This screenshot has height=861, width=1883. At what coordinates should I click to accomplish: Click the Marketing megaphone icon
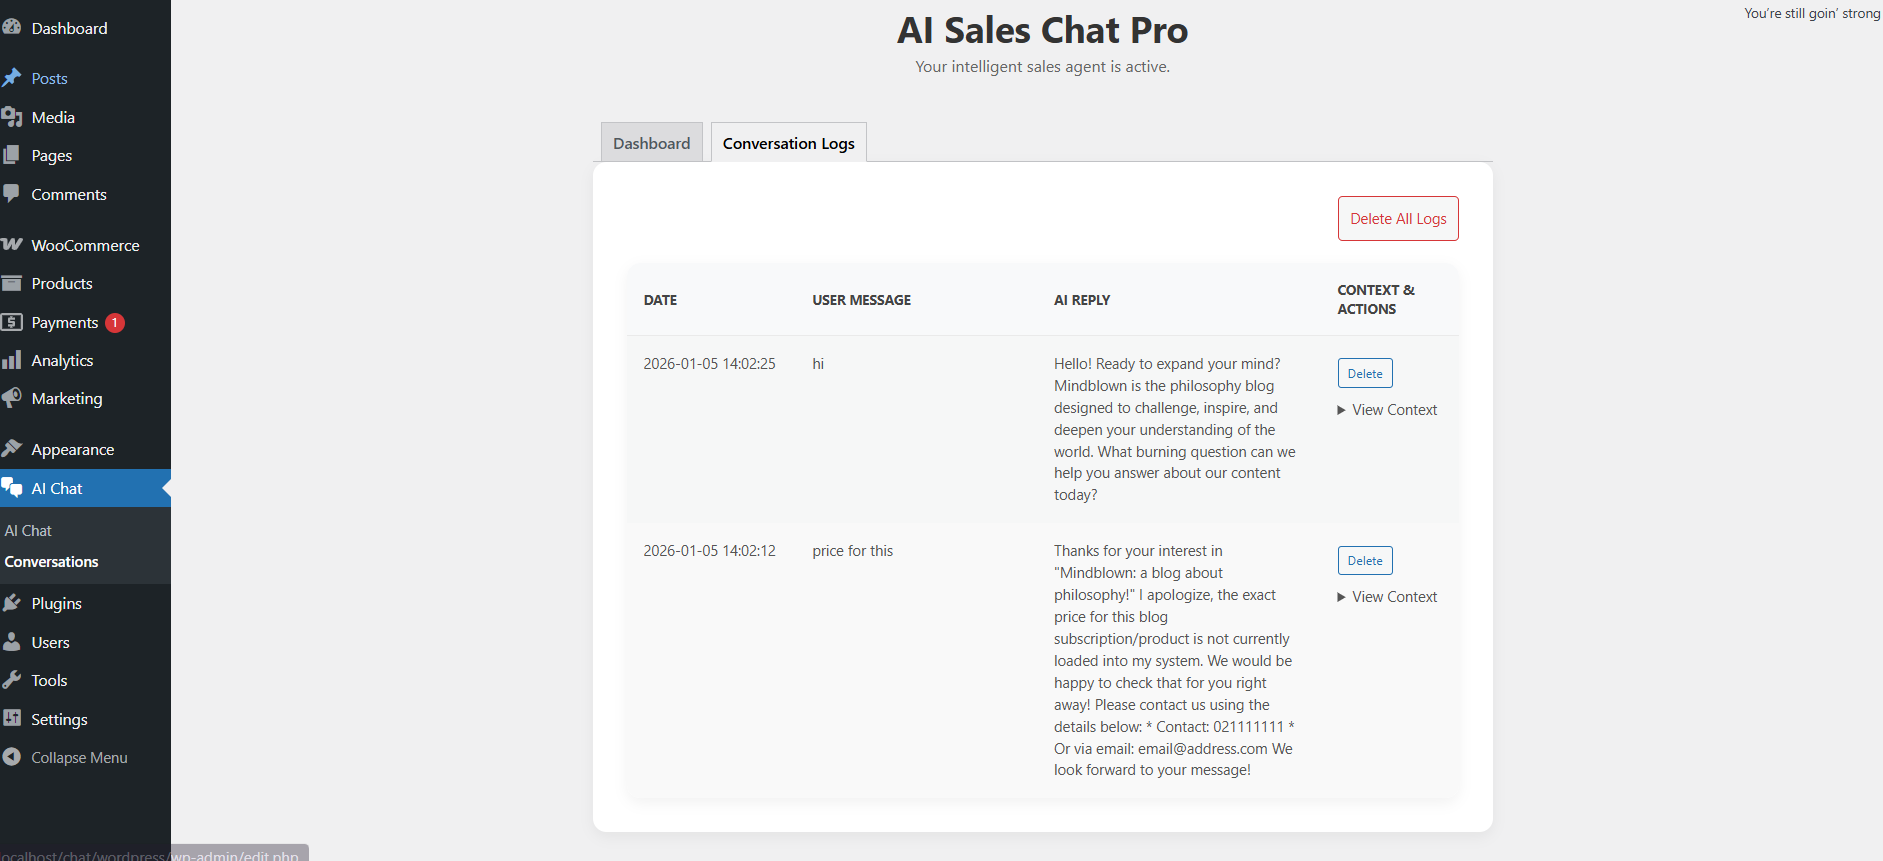click(14, 398)
